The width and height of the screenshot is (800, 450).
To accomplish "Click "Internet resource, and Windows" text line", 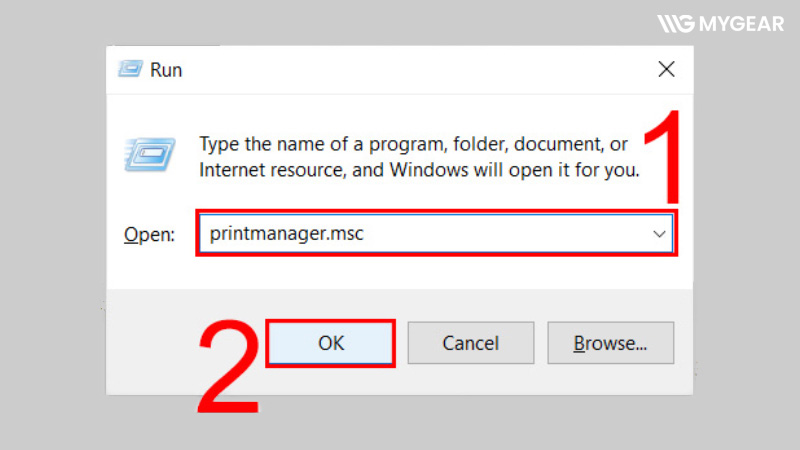I will click(418, 169).
